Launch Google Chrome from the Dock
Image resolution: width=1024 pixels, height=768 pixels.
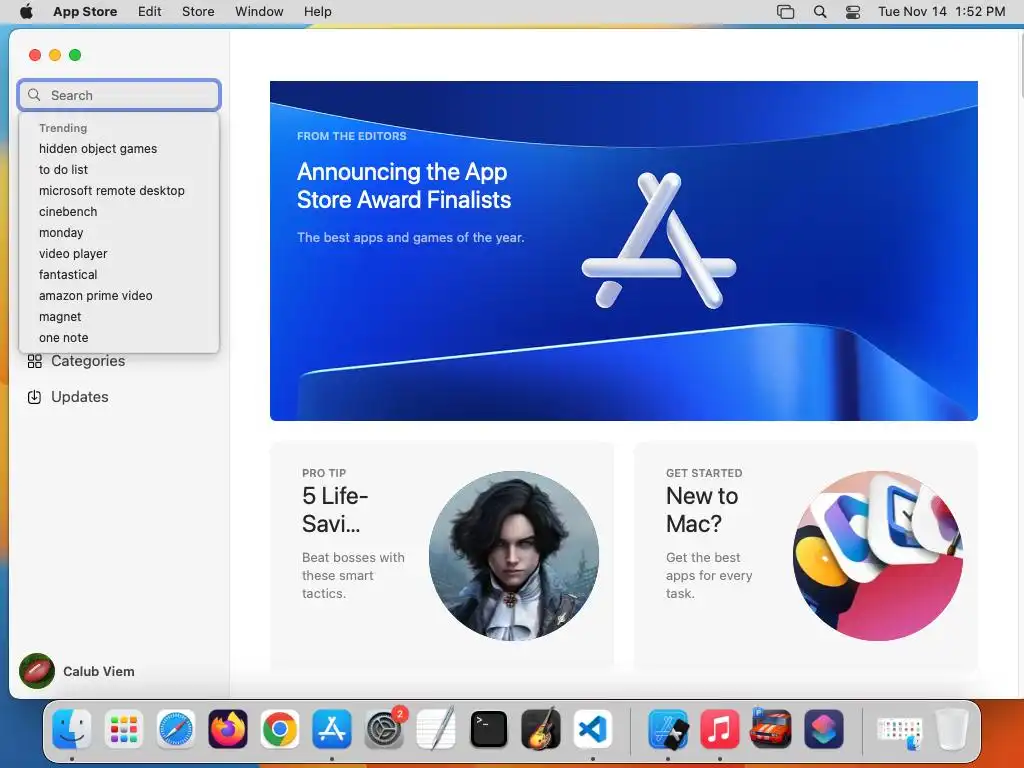coord(280,729)
